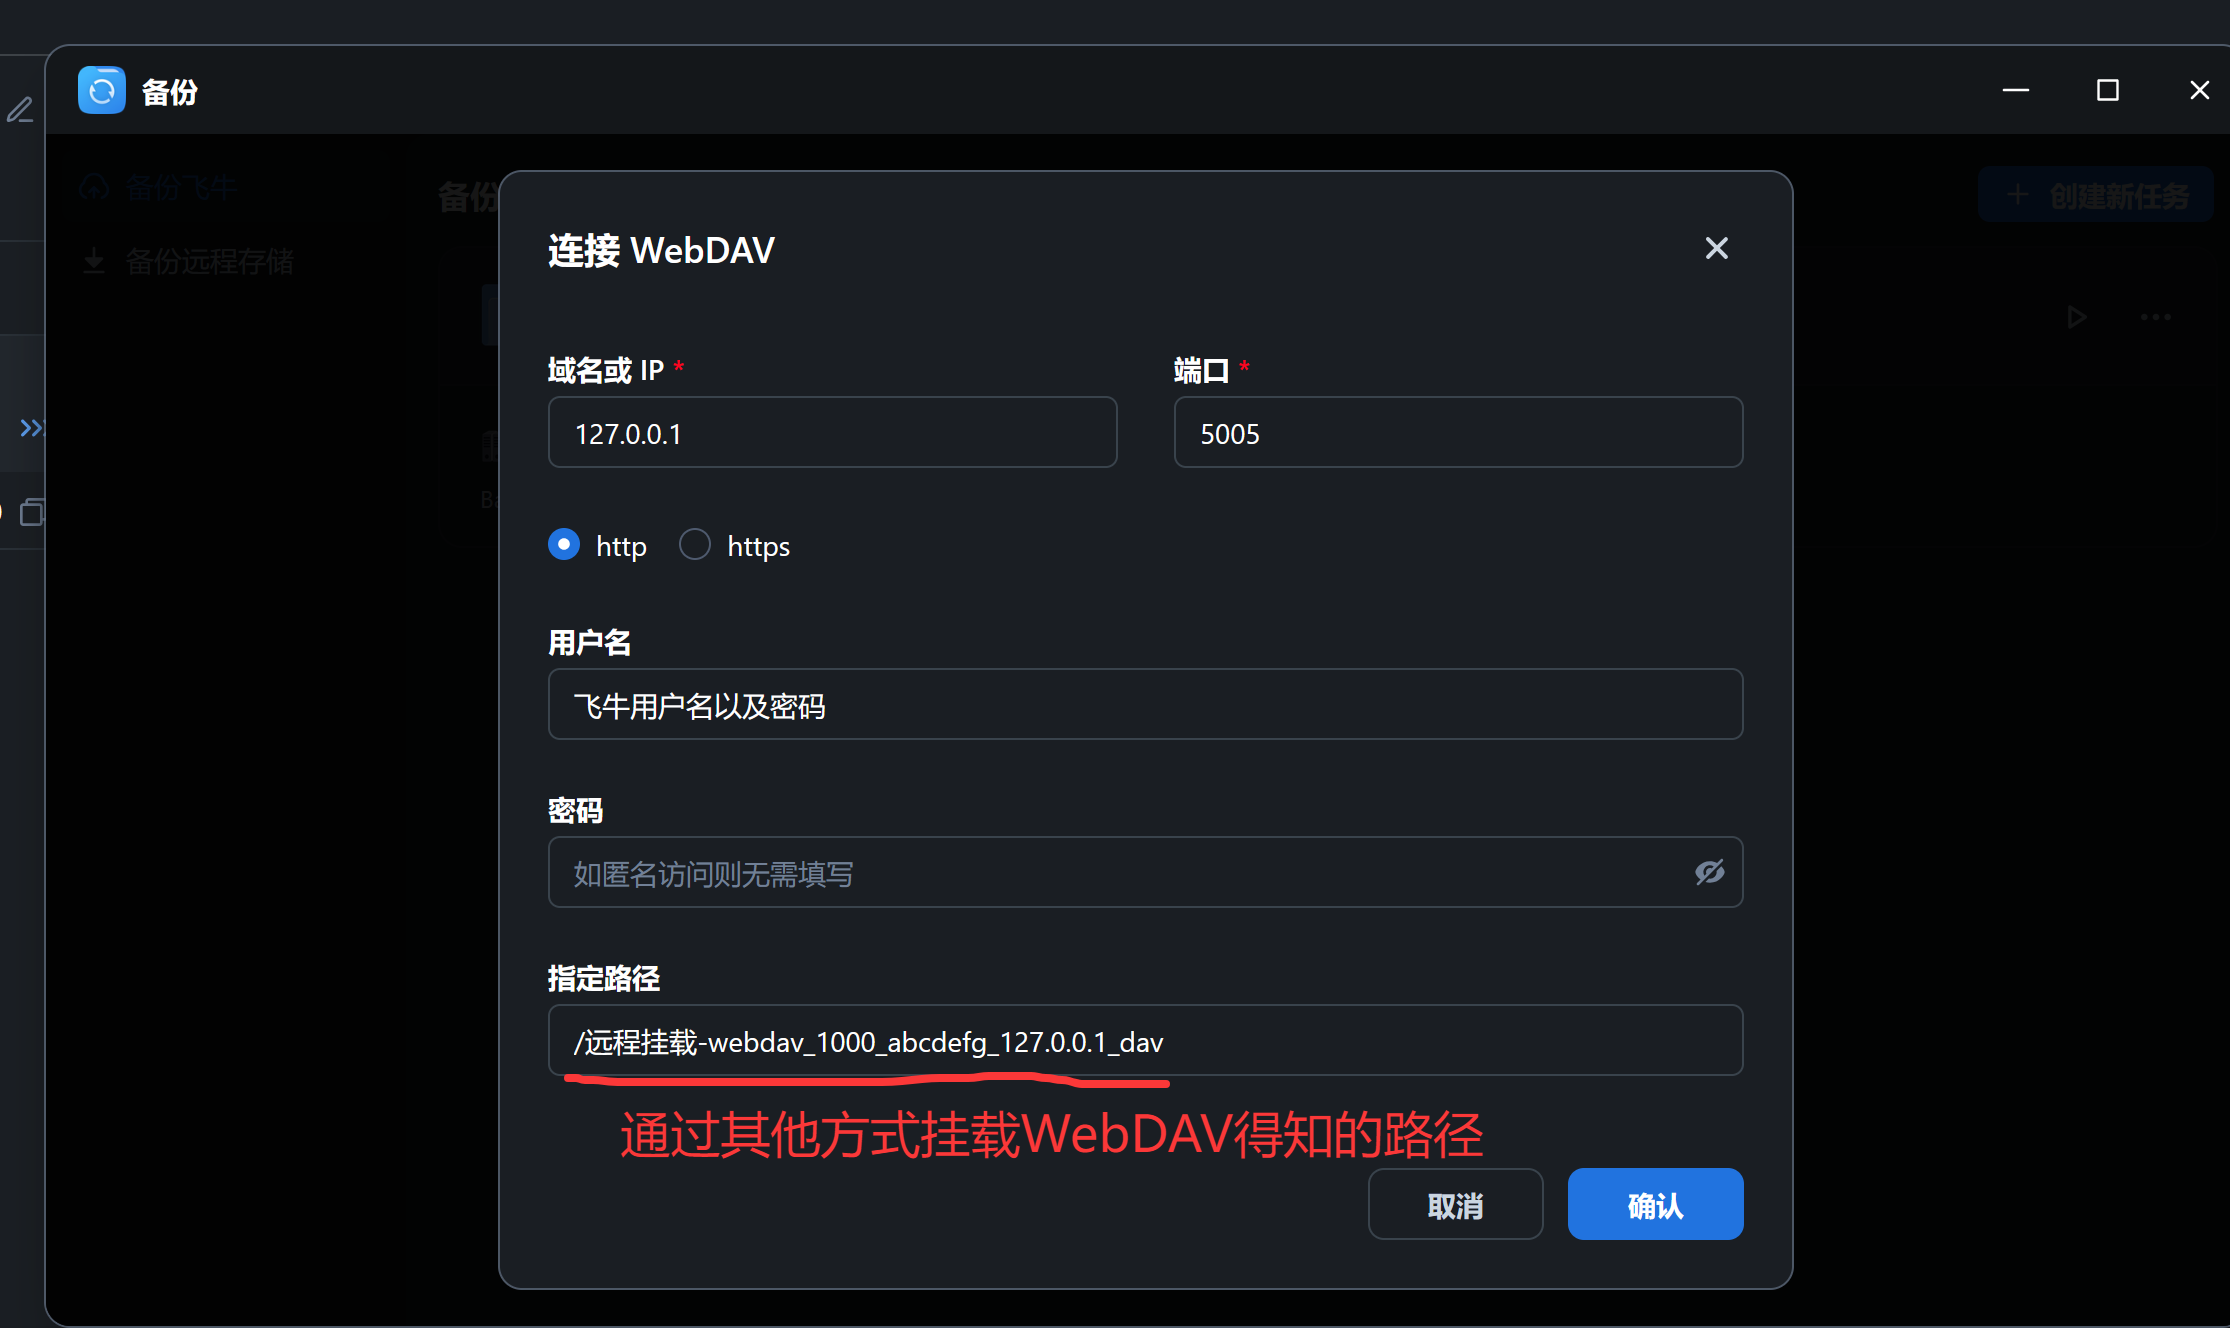Focus the 用户名 username field
This screenshot has width=2230, height=1328.
(x=1144, y=705)
